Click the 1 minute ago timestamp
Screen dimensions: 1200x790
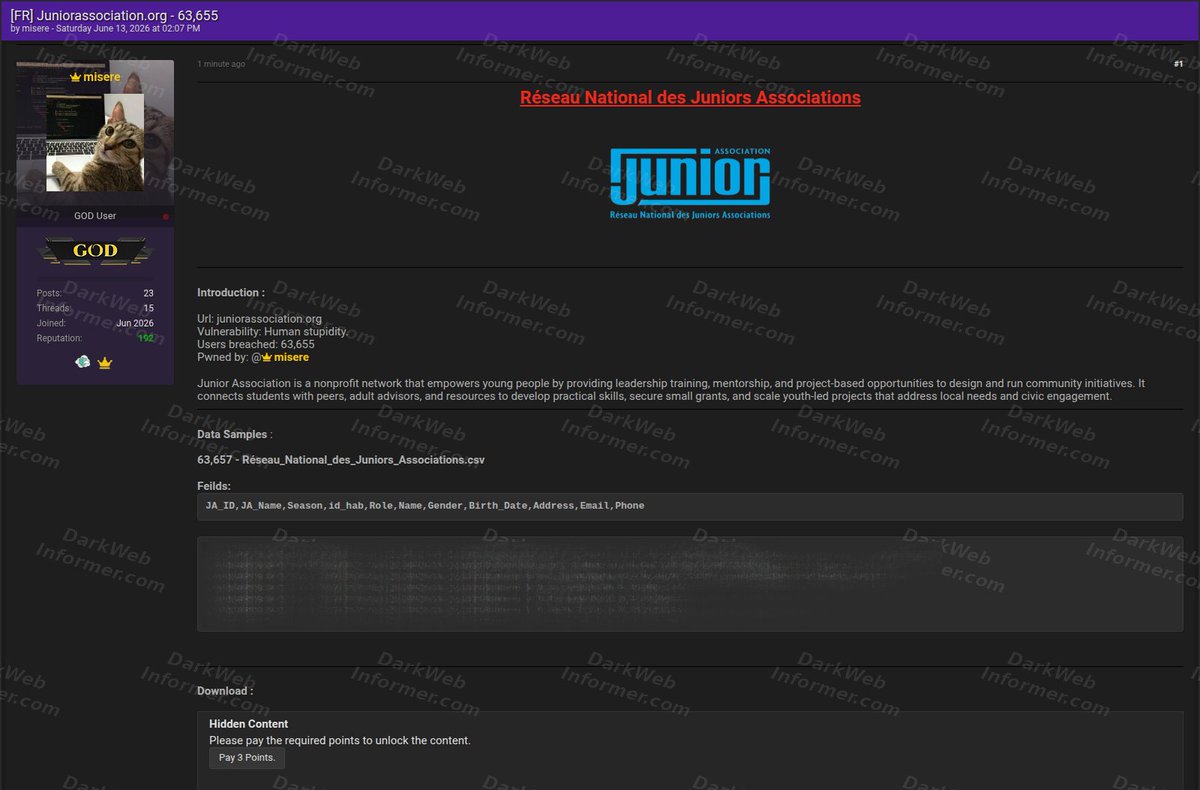[221, 64]
